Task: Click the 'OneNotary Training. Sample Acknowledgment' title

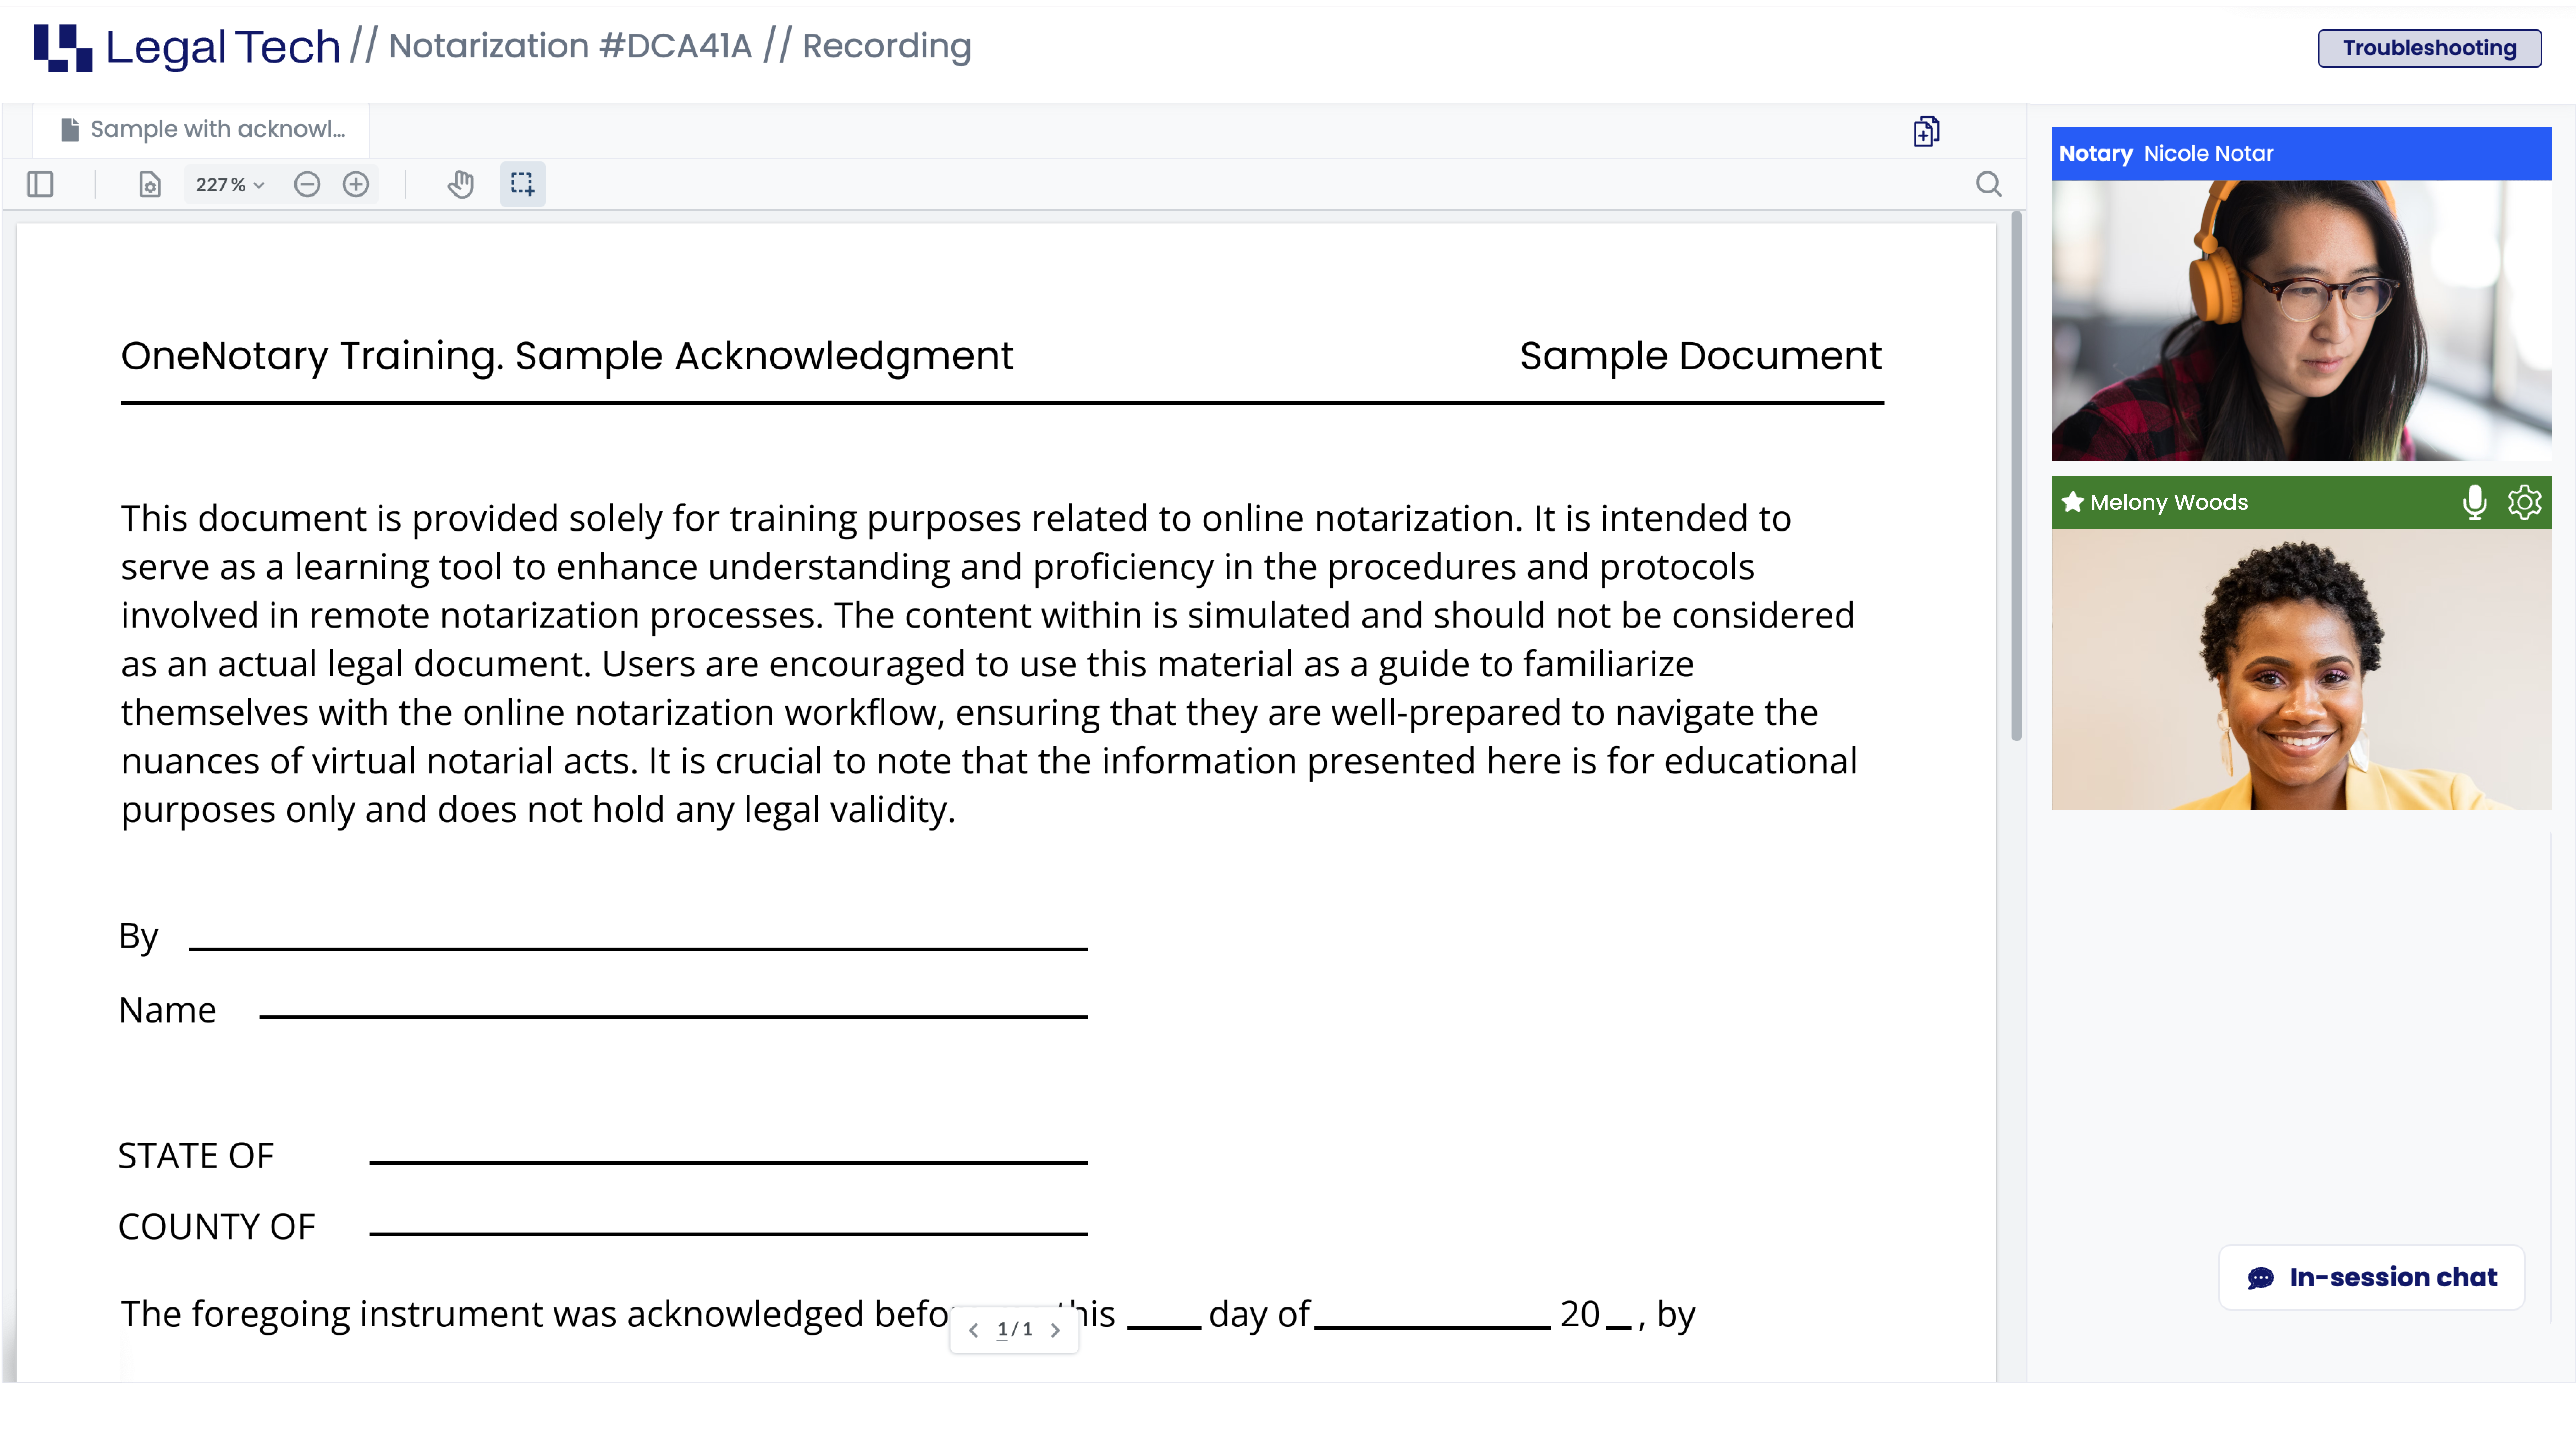Action: click(567, 356)
